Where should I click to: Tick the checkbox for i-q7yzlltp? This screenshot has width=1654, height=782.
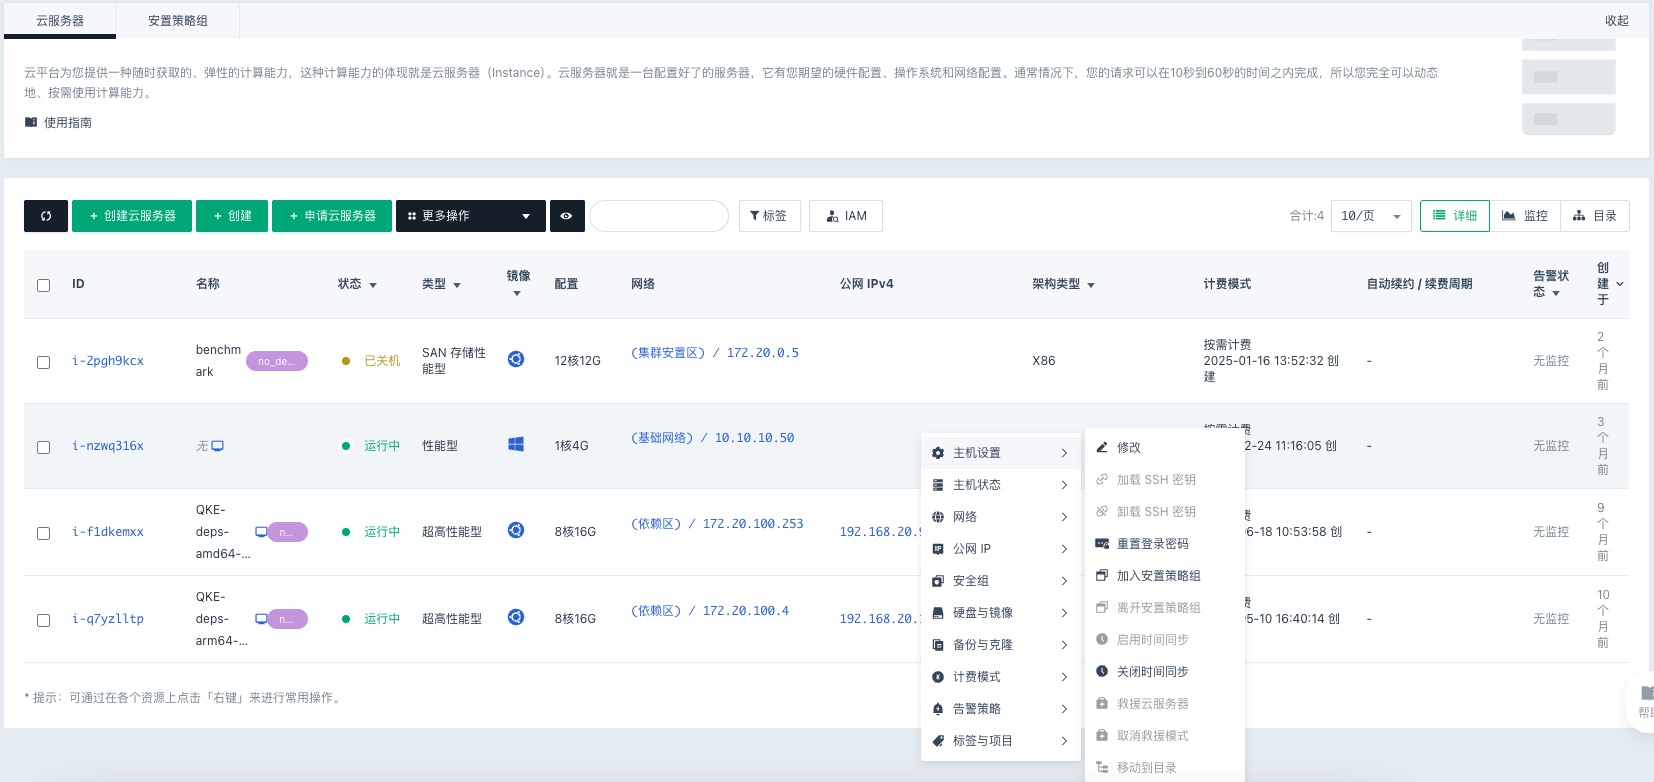click(44, 620)
